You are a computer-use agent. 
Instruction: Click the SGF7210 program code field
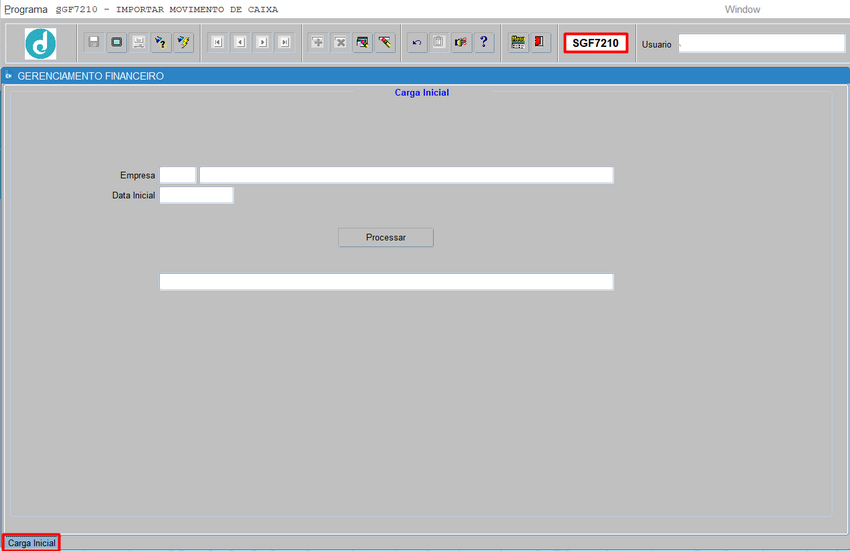click(596, 43)
